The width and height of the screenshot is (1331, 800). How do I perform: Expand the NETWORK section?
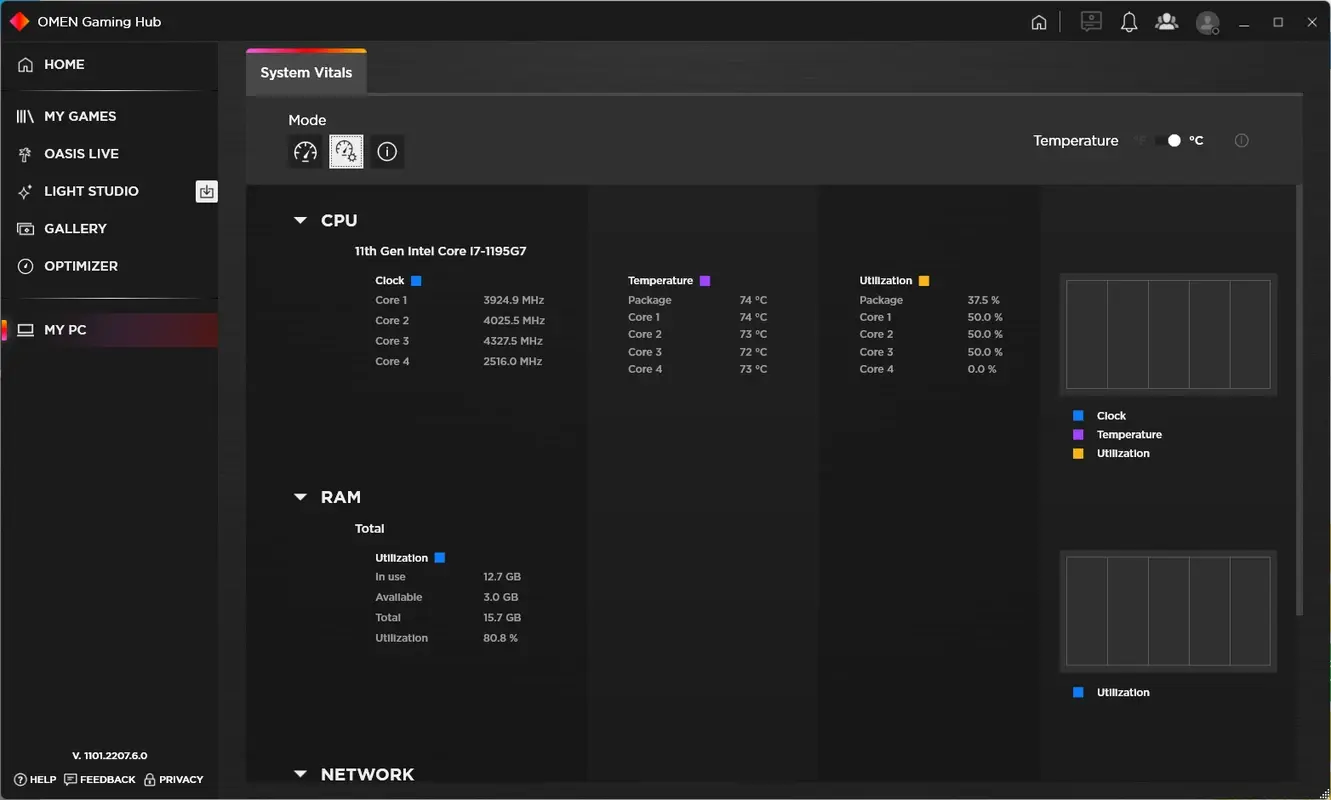pyautogui.click(x=299, y=773)
